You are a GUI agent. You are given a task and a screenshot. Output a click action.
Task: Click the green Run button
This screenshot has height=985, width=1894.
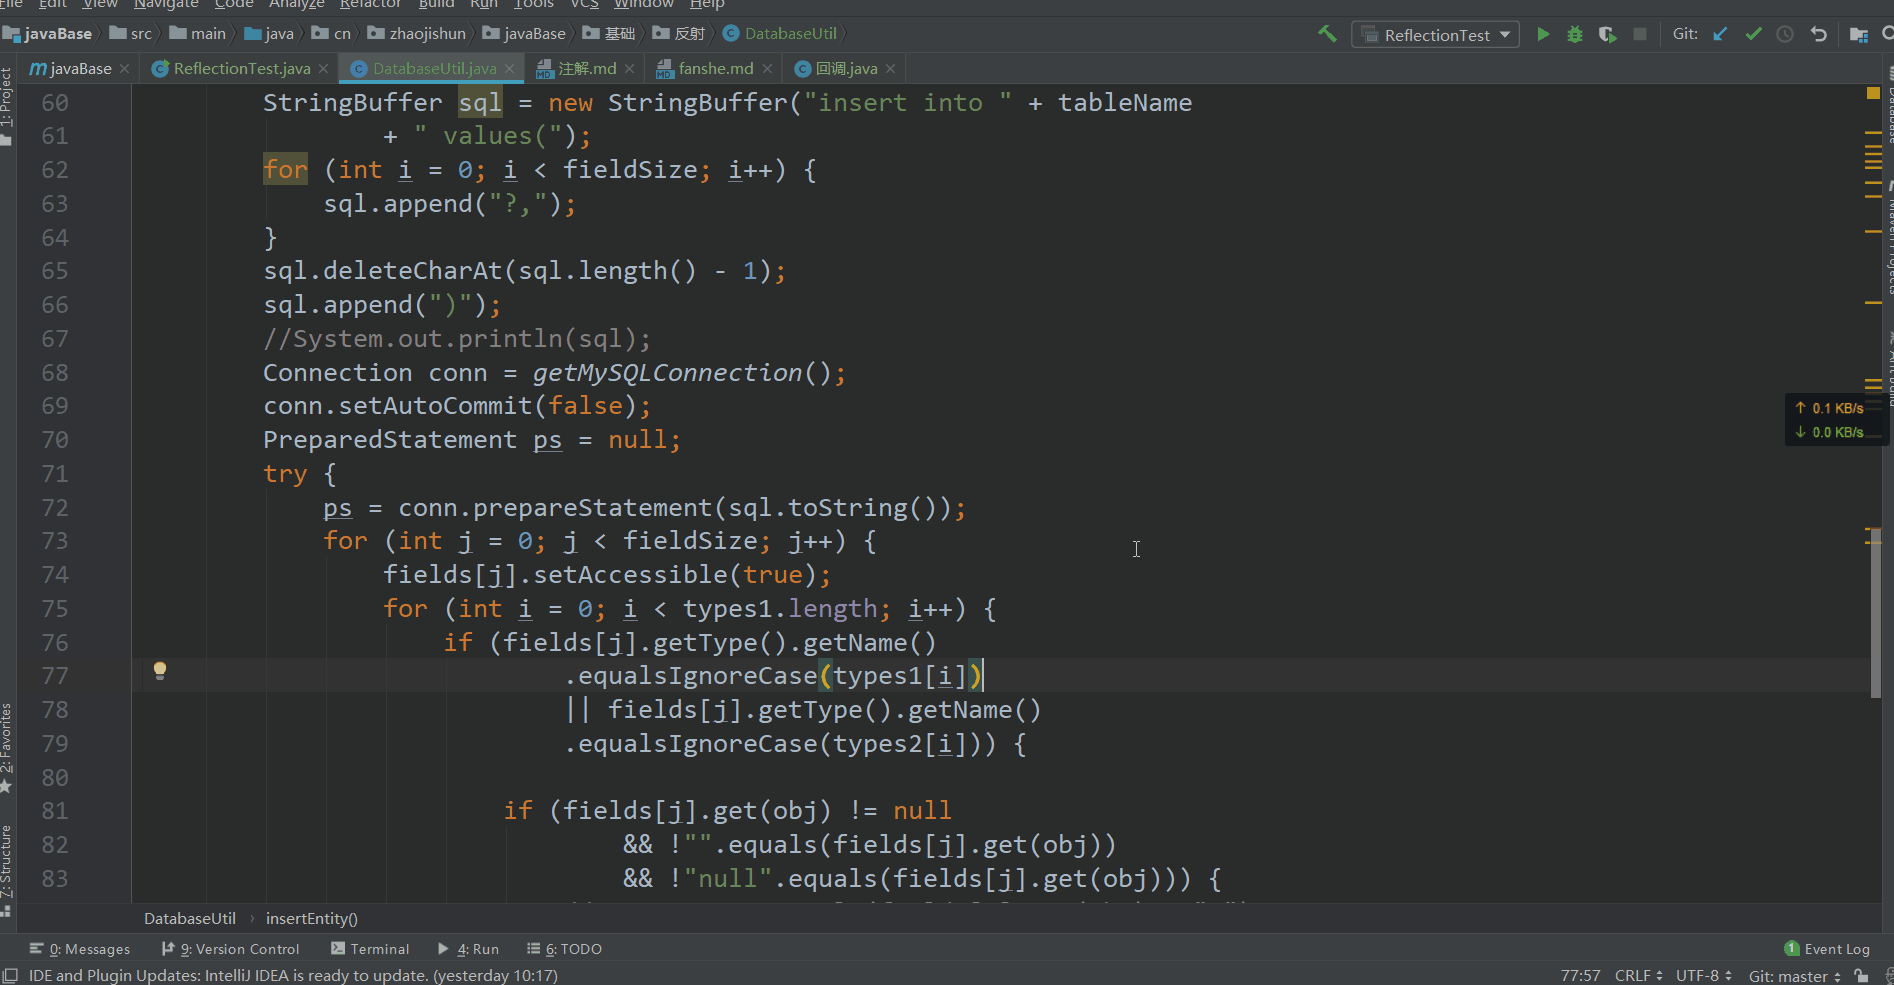click(1543, 35)
